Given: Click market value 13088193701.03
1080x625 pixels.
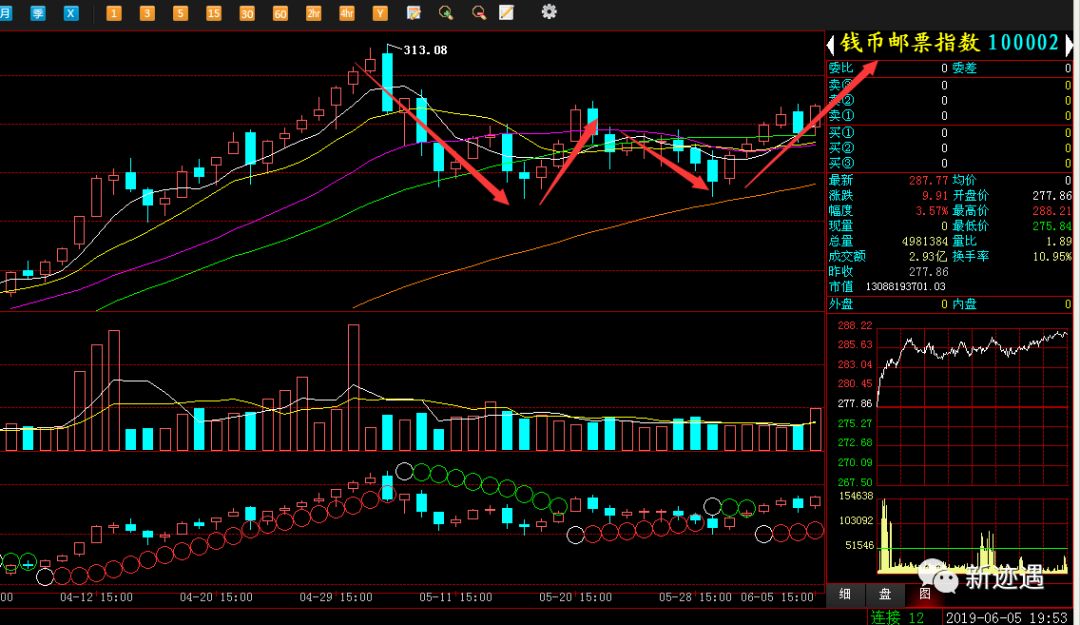Looking at the screenshot, I should pos(905,287).
